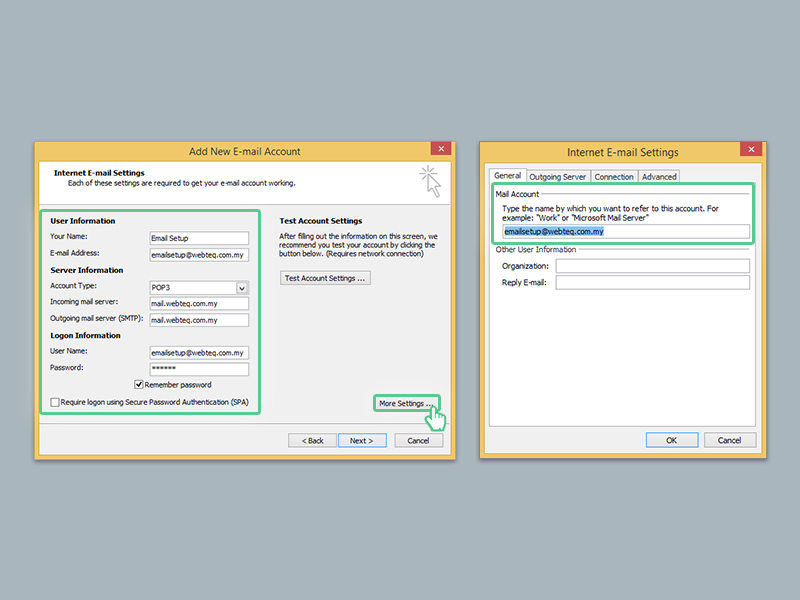Close the Add New E-mail Account dialog
This screenshot has height=600, width=800.
(x=441, y=148)
